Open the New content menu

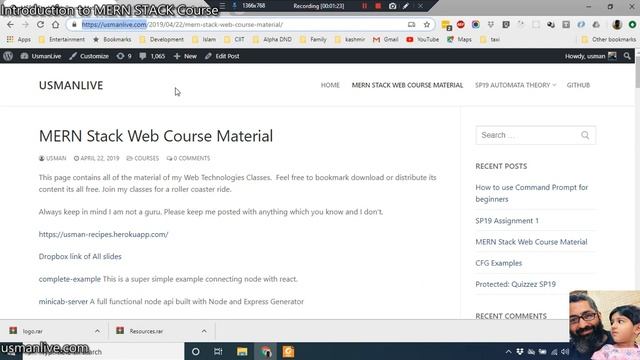(x=185, y=56)
